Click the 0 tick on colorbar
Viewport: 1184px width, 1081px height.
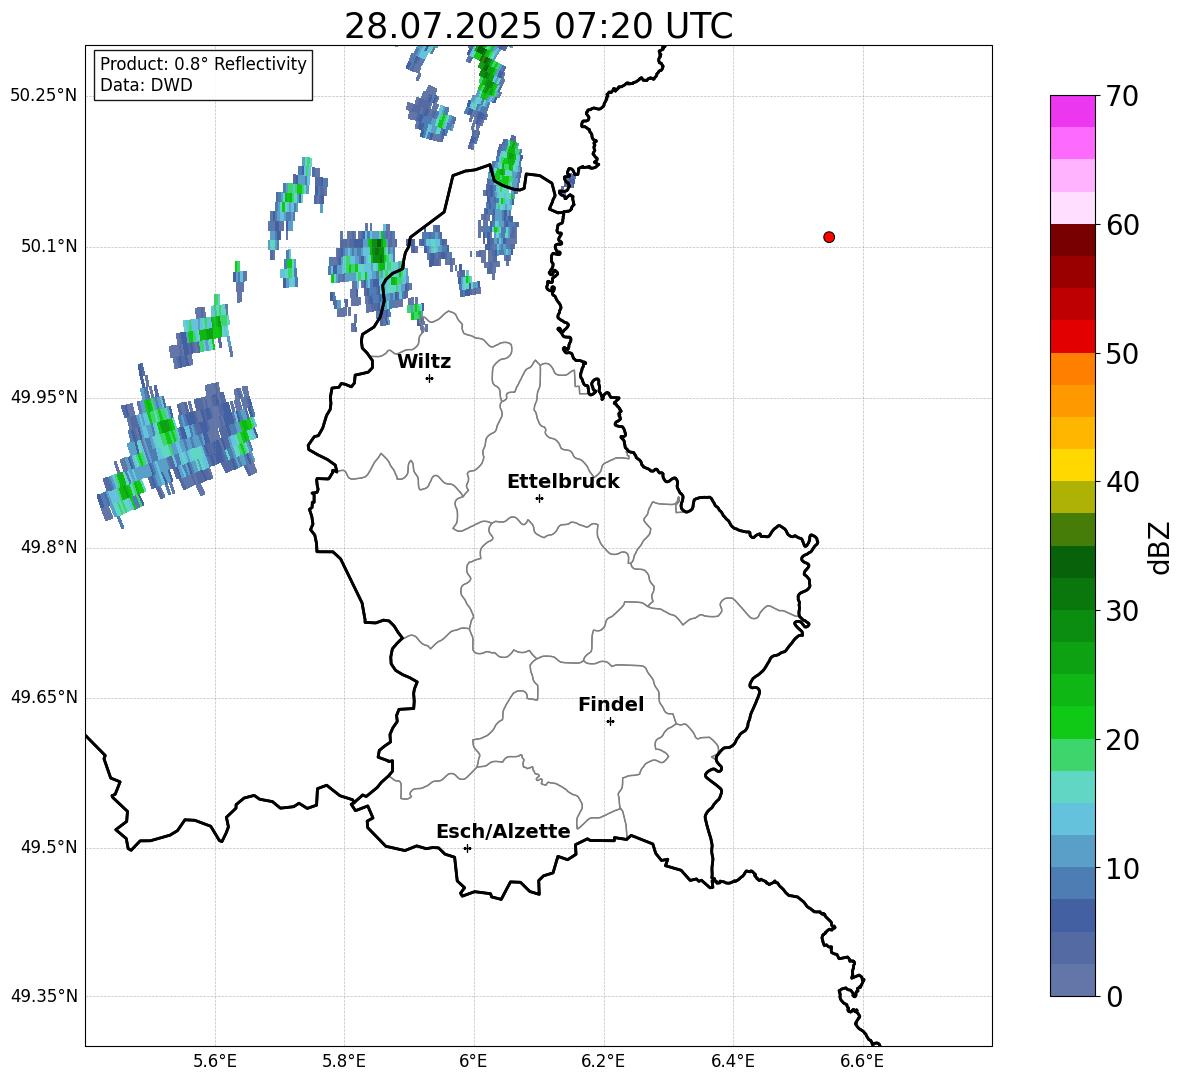coord(1114,996)
